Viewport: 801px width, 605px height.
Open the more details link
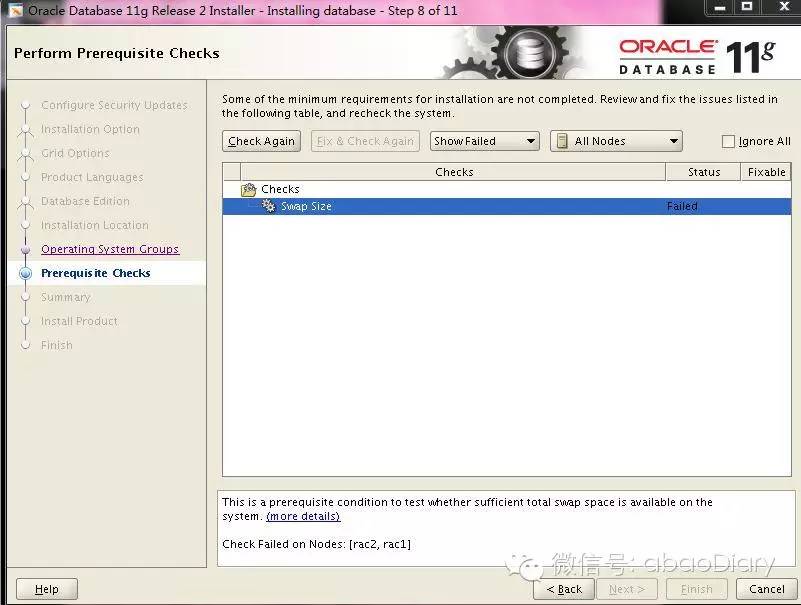coord(303,516)
